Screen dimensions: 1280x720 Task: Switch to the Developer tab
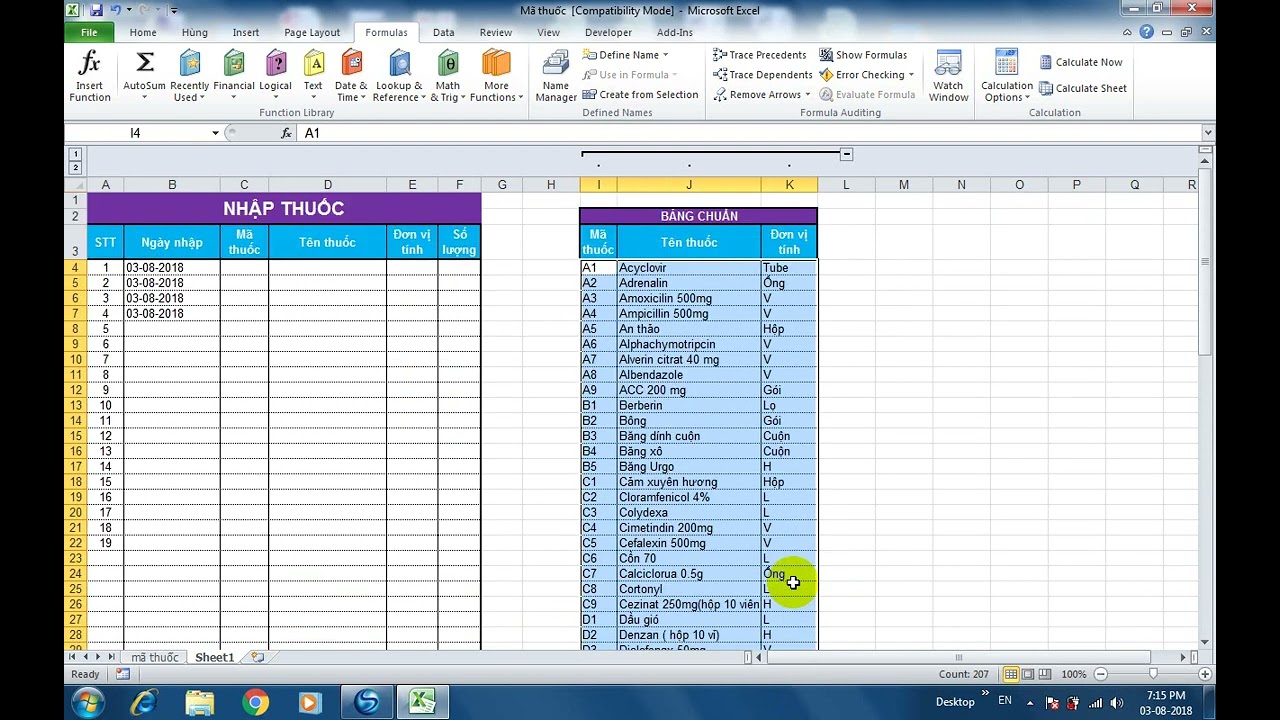click(x=608, y=32)
